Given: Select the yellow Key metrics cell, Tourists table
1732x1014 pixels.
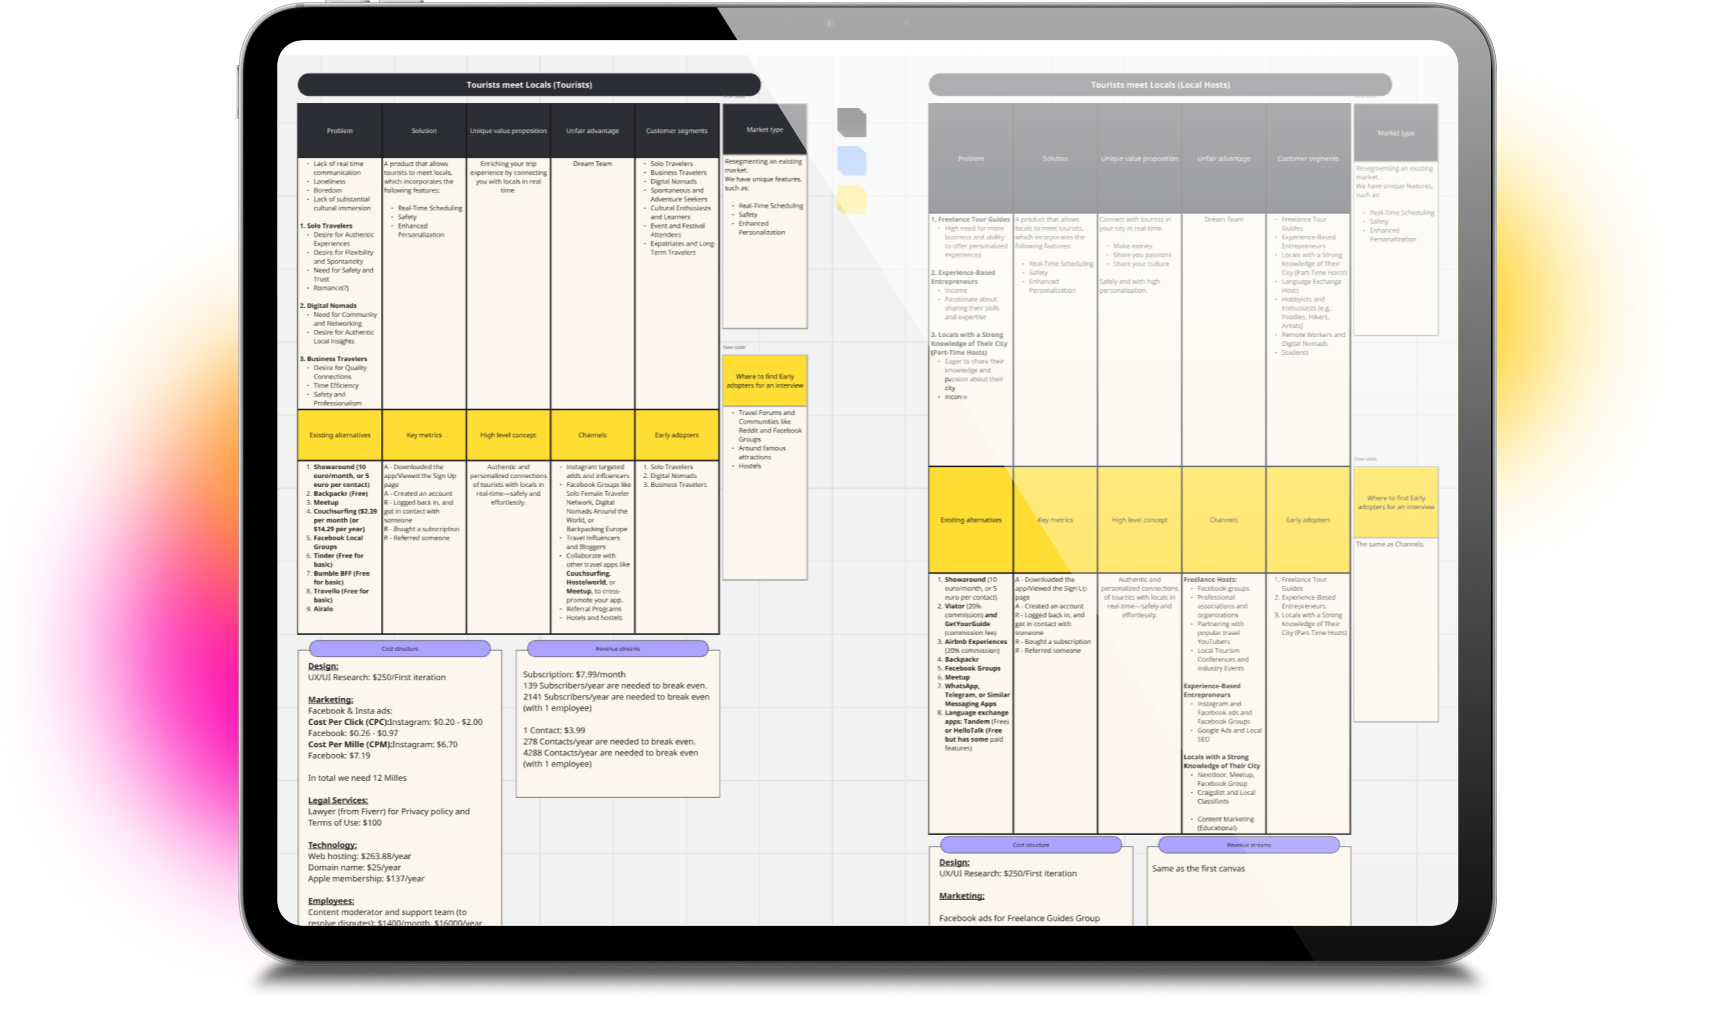Looking at the screenshot, I should point(424,435).
